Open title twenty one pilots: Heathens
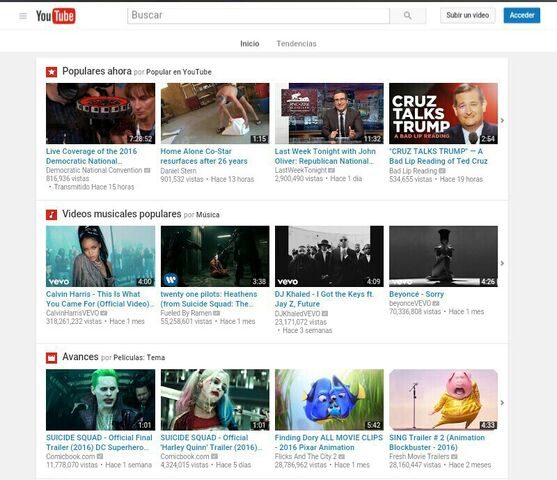557x480 pixels. coord(209,299)
